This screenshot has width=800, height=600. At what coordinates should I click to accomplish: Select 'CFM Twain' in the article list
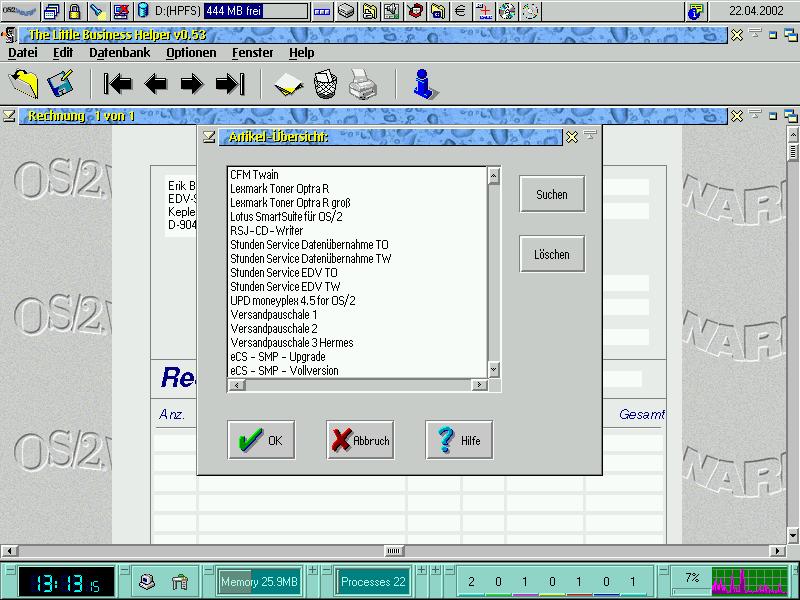[357, 175]
